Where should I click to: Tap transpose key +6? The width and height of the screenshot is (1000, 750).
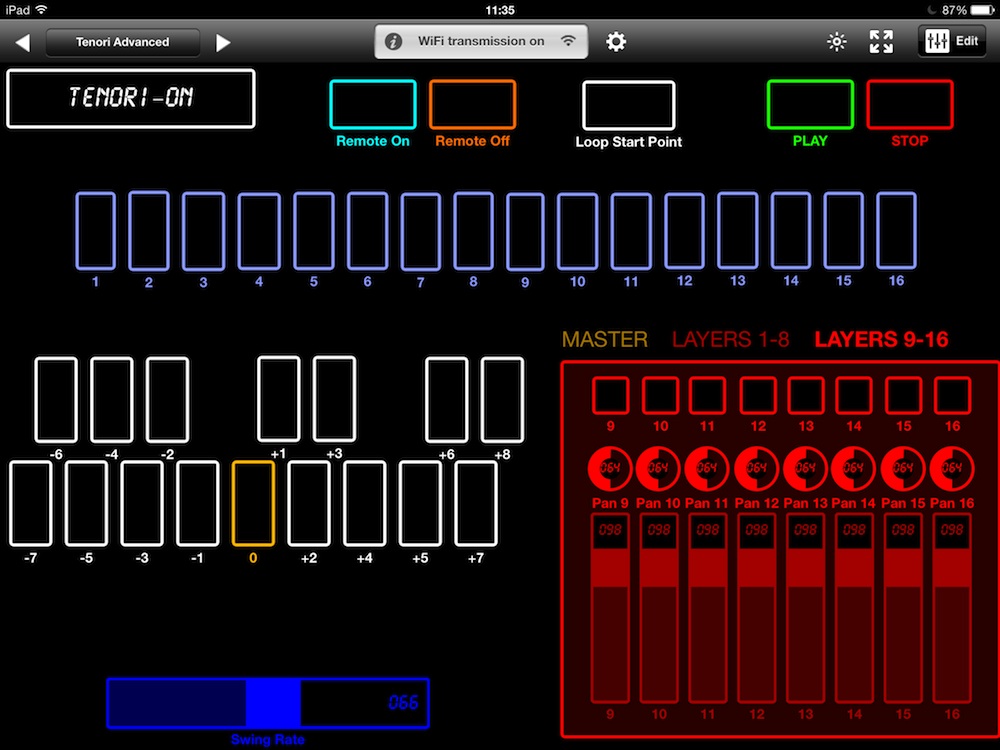point(446,400)
